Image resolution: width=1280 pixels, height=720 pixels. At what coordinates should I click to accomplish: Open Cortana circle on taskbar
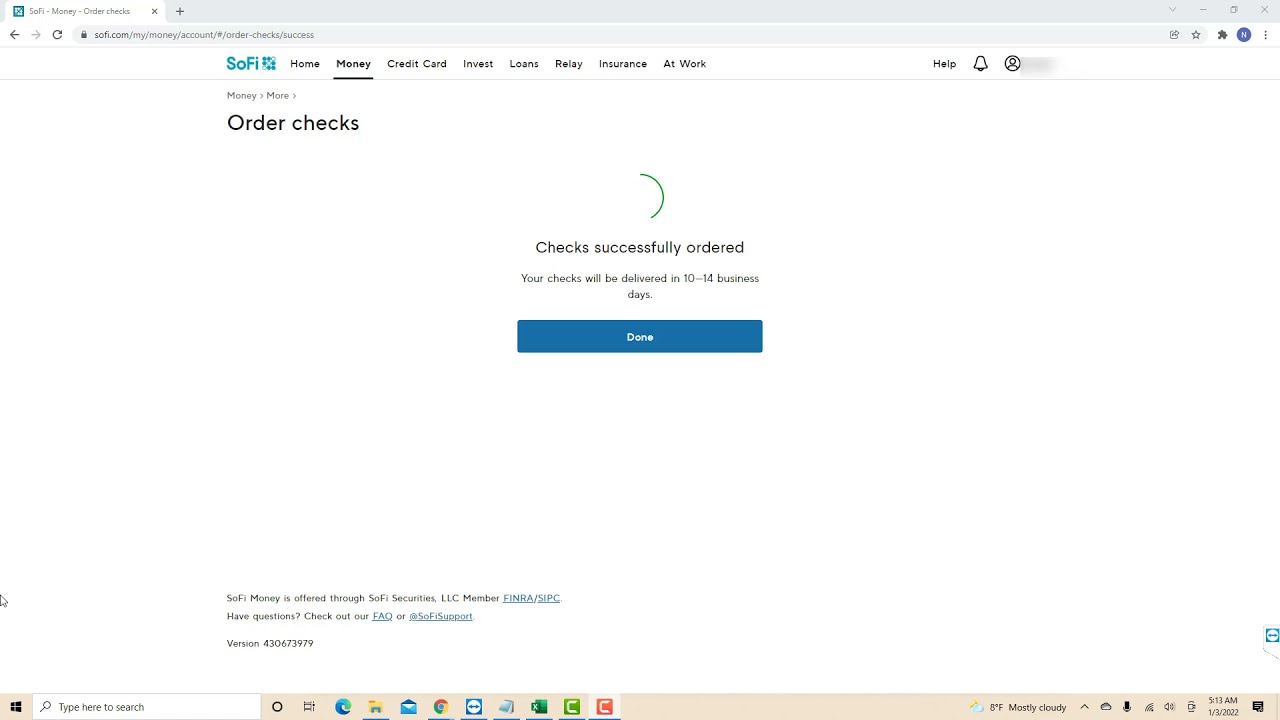coord(277,707)
